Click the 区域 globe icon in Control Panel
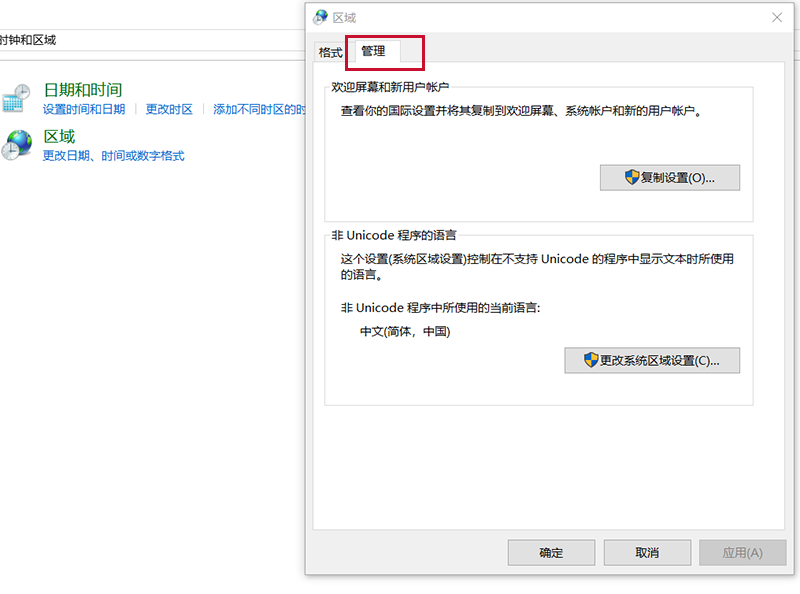This screenshot has width=800, height=594. [x=16, y=145]
